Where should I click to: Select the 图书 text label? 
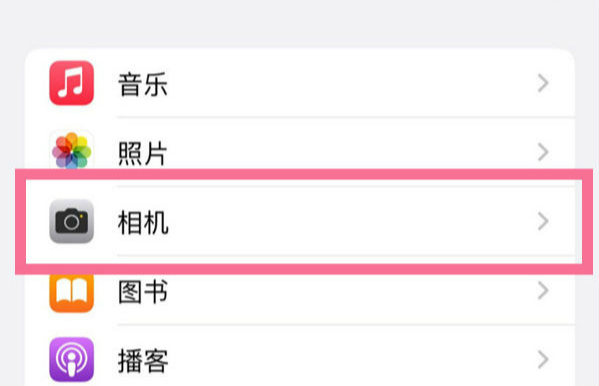click(143, 292)
